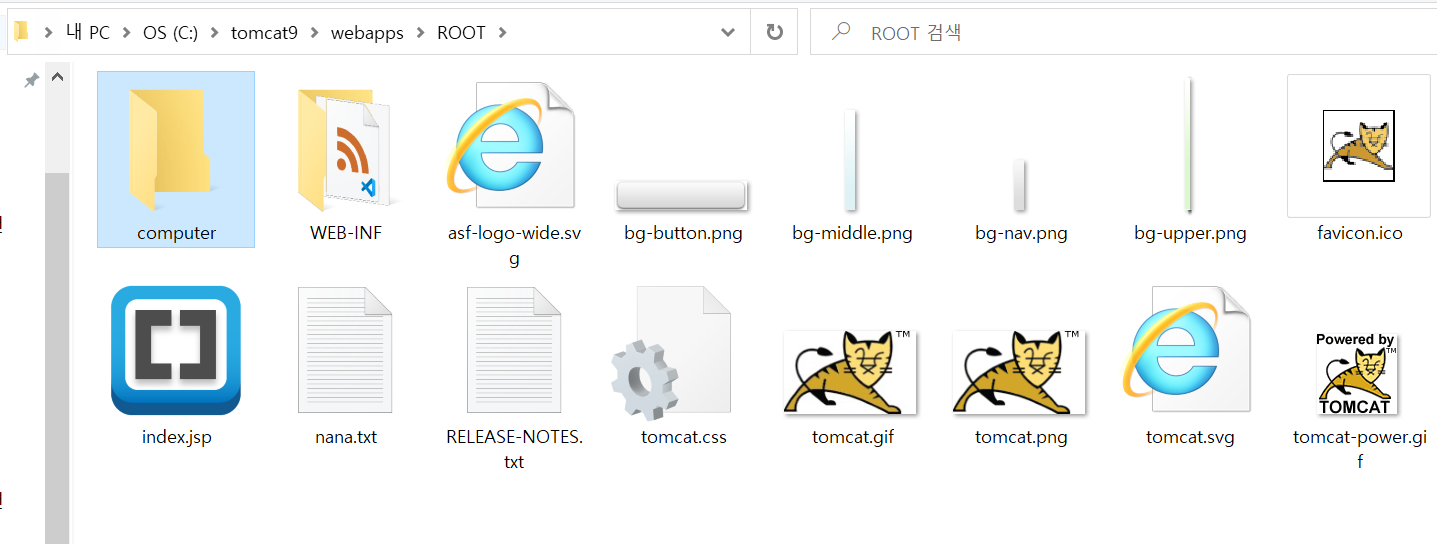Click the navigation pane scroll-up arrow
The height and width of the screenshot is (544, 1437).
(x=57, y=78)
